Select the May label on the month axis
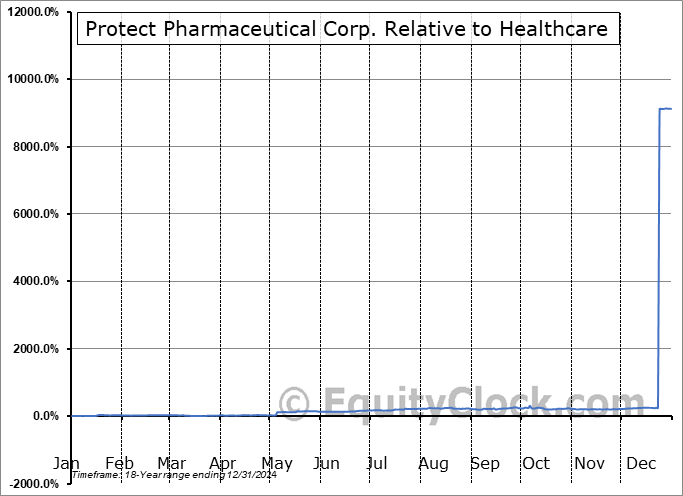 point(276,464)
